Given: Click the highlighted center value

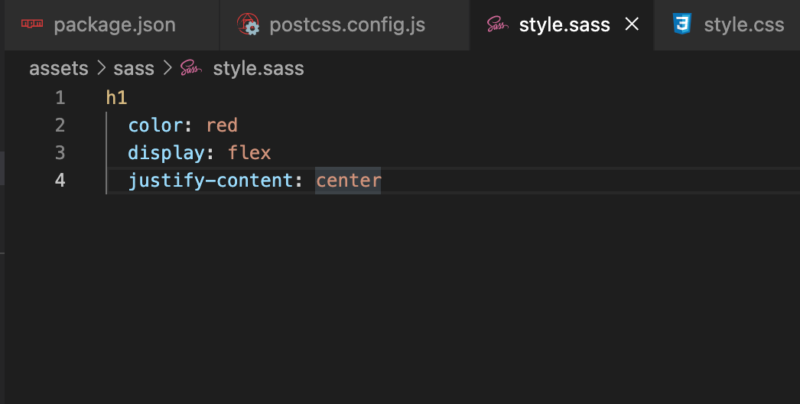Looking at the screenshot, I should (348, 181).
